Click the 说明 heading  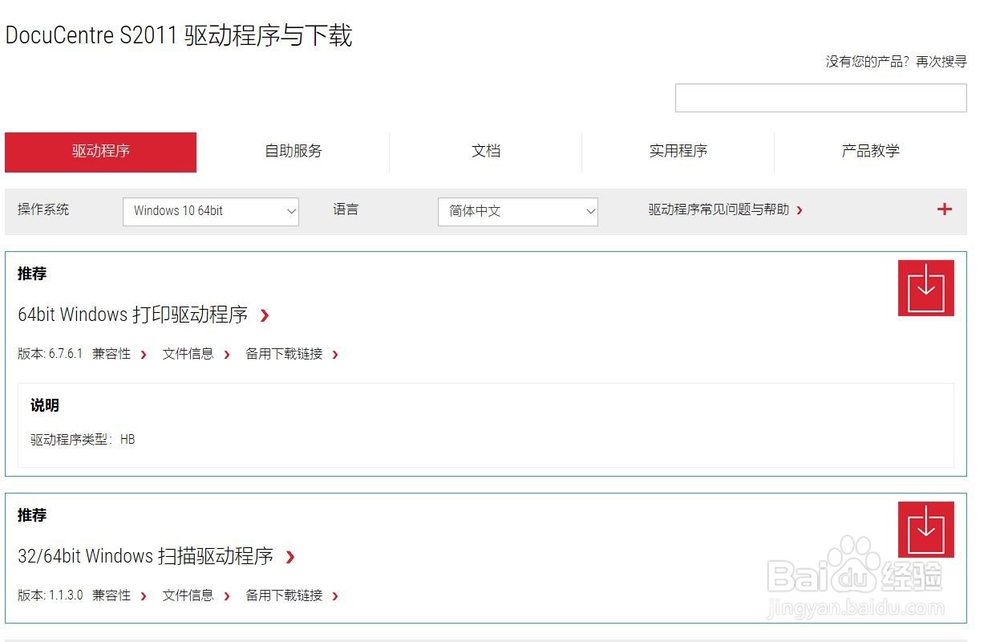point(45,405)
